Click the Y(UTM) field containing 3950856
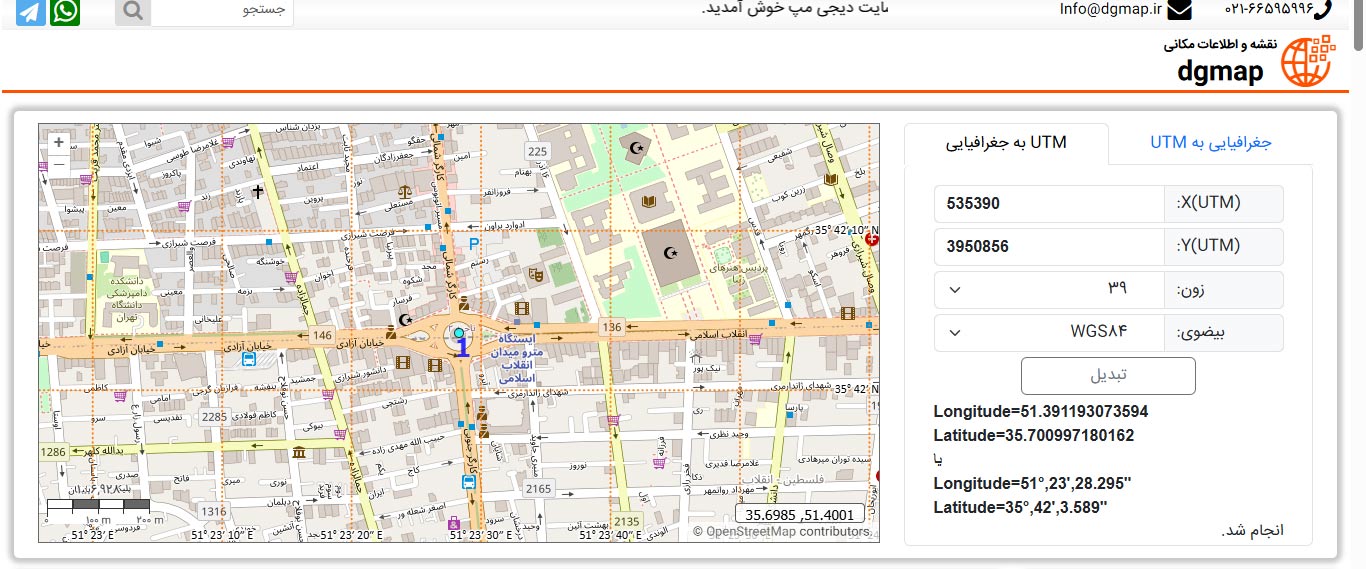The width and height of the screenshot is (1366, 569). [x=1050, y=247]
